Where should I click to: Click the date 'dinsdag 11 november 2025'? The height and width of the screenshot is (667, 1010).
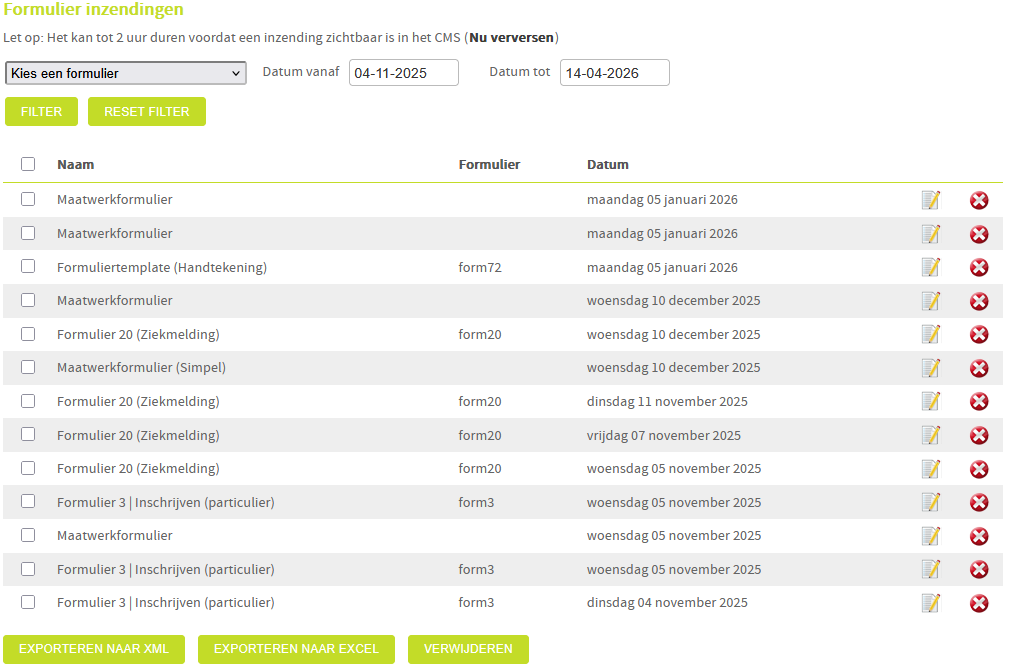pyautogui.click(x=667, y=402)
